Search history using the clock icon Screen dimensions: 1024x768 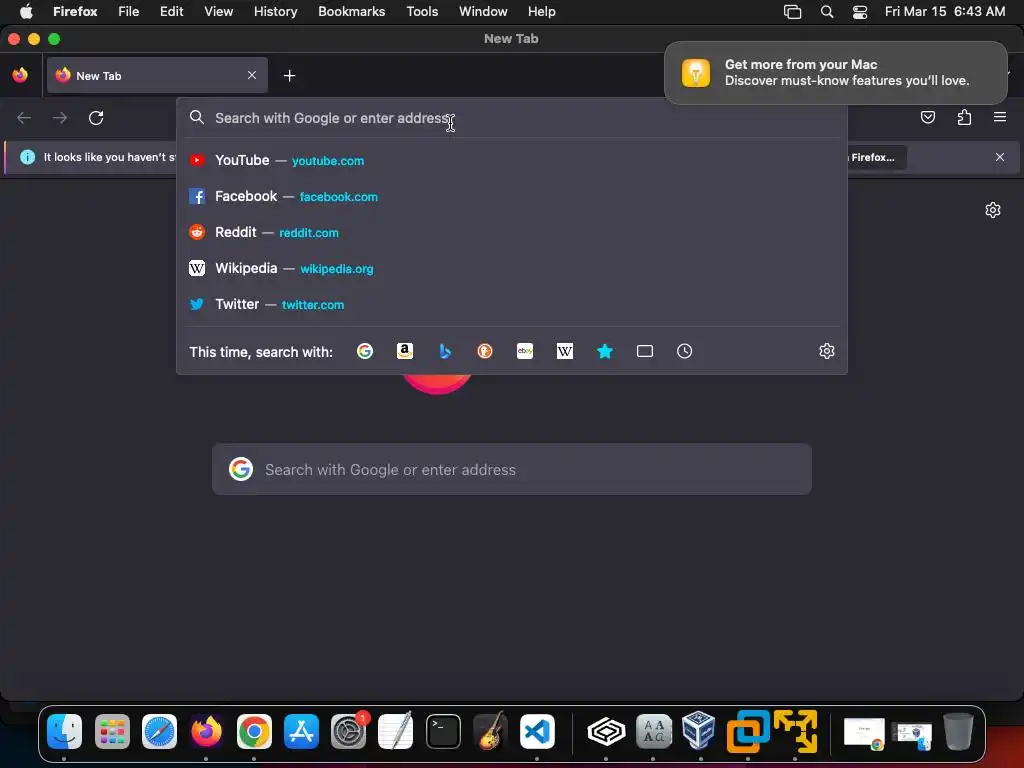684,351
